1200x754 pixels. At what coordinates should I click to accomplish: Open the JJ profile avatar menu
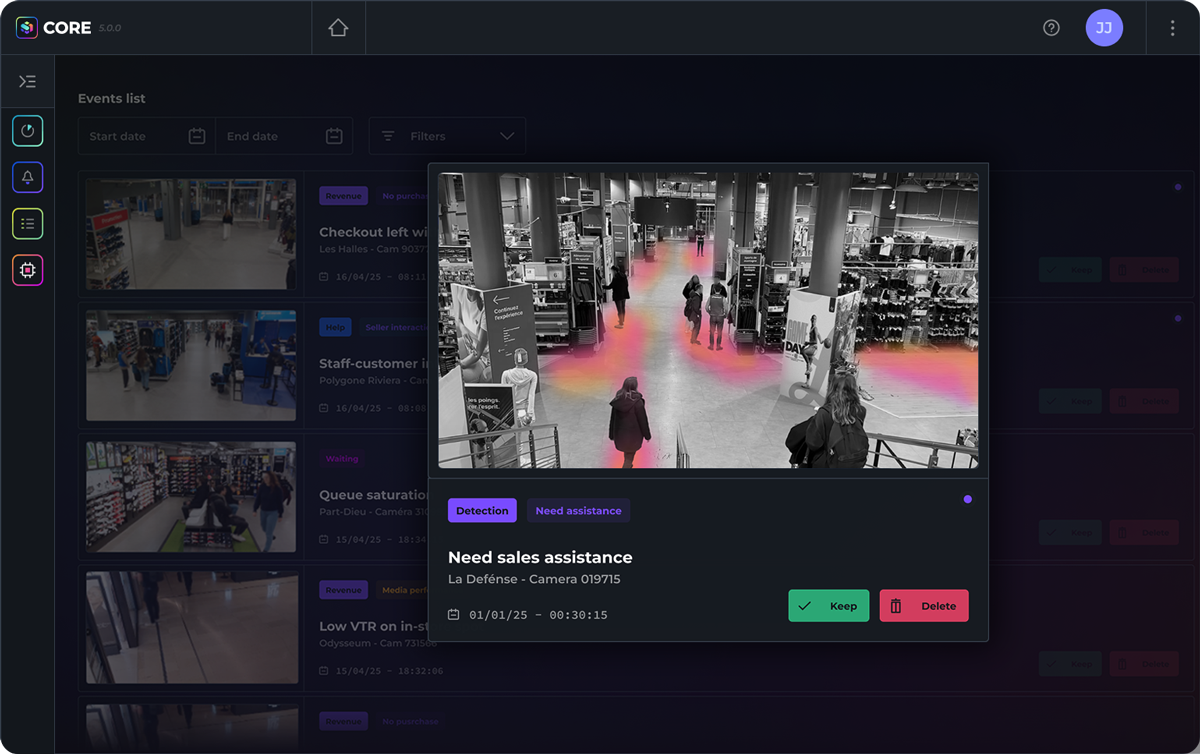click(1104, 27)
